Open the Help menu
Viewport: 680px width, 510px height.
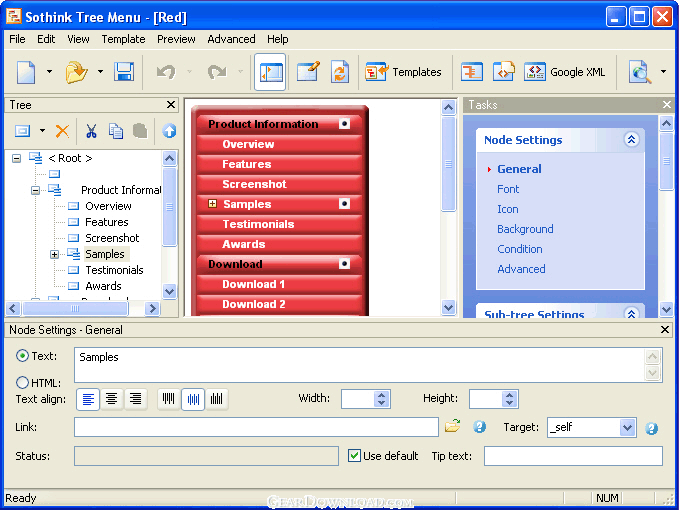[x=278, y=39]
